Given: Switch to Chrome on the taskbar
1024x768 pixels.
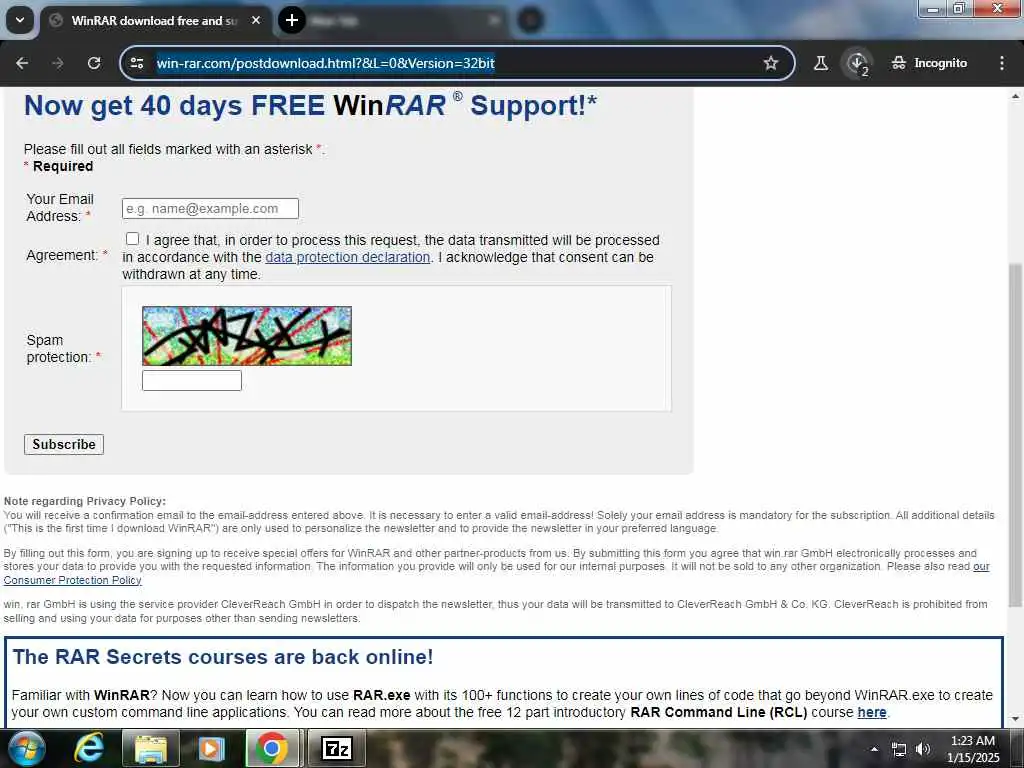Looking at the screenshot, I should pyautogui.click(x=273, y=748).
